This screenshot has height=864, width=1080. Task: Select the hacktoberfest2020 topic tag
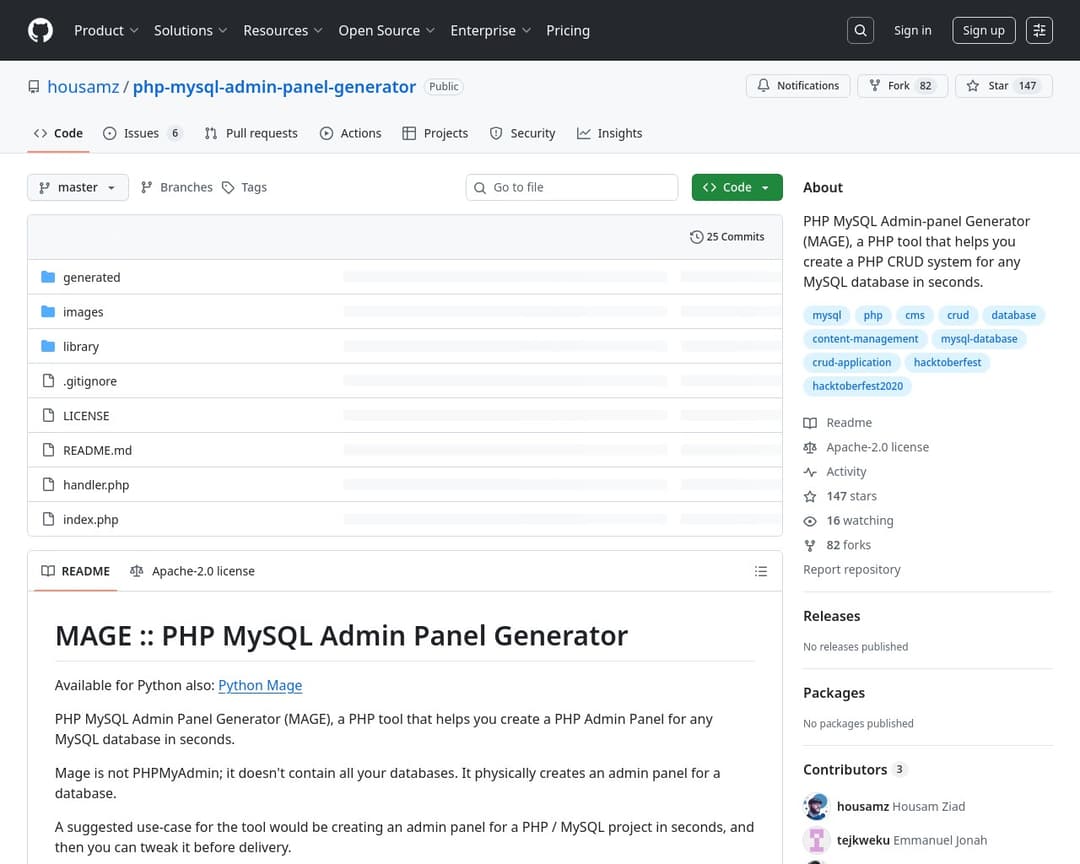coord(857,386)
